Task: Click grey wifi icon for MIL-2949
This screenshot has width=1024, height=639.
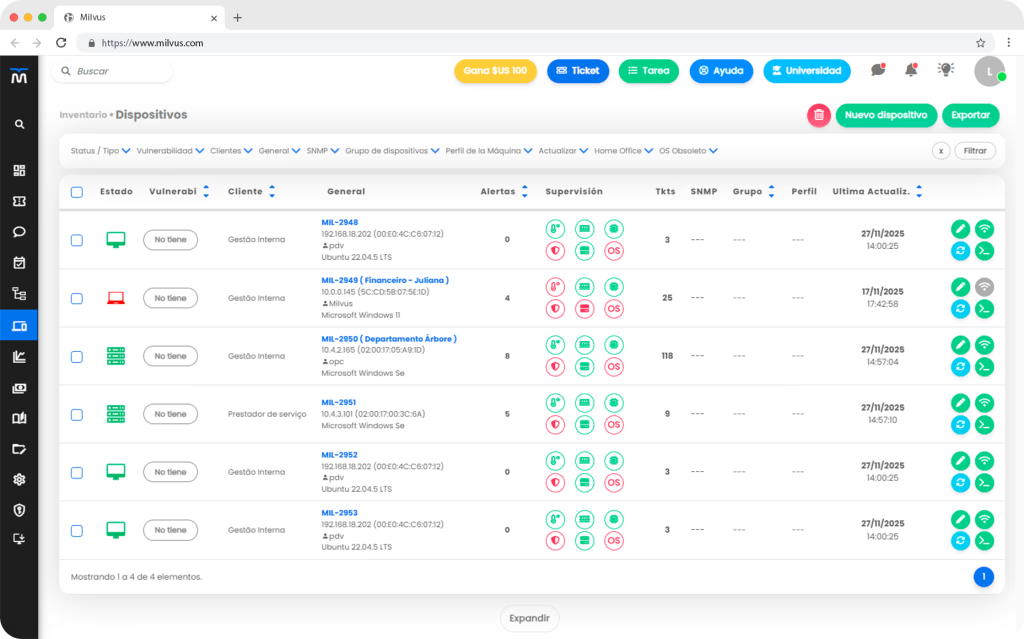Action: [984, 287]
